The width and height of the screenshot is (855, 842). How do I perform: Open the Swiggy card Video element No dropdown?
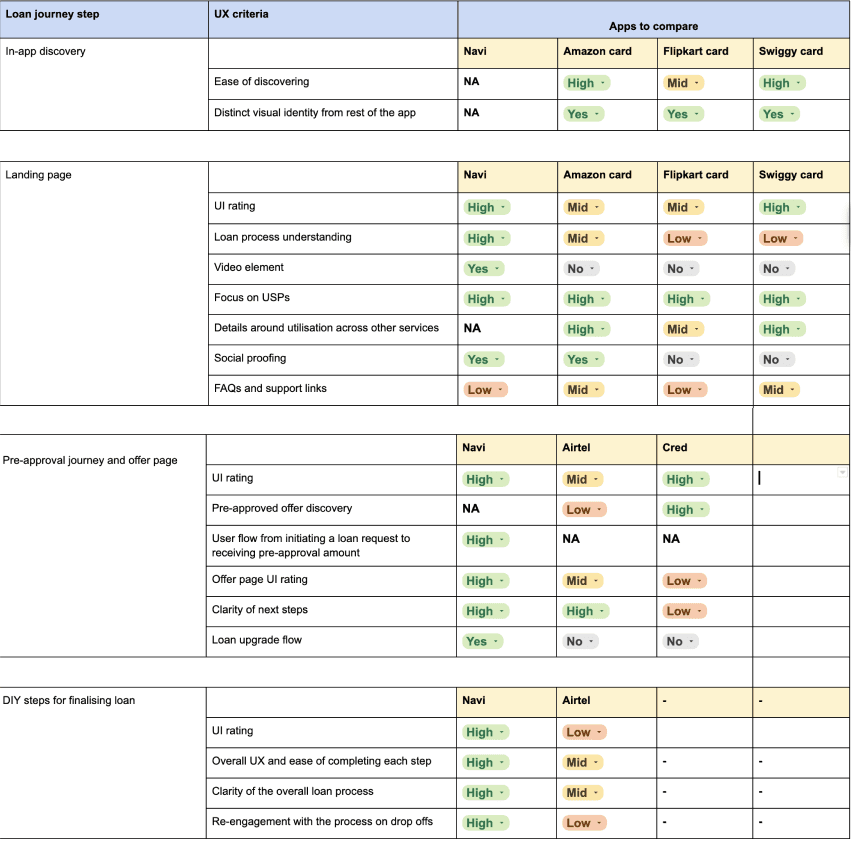(776, 269)
